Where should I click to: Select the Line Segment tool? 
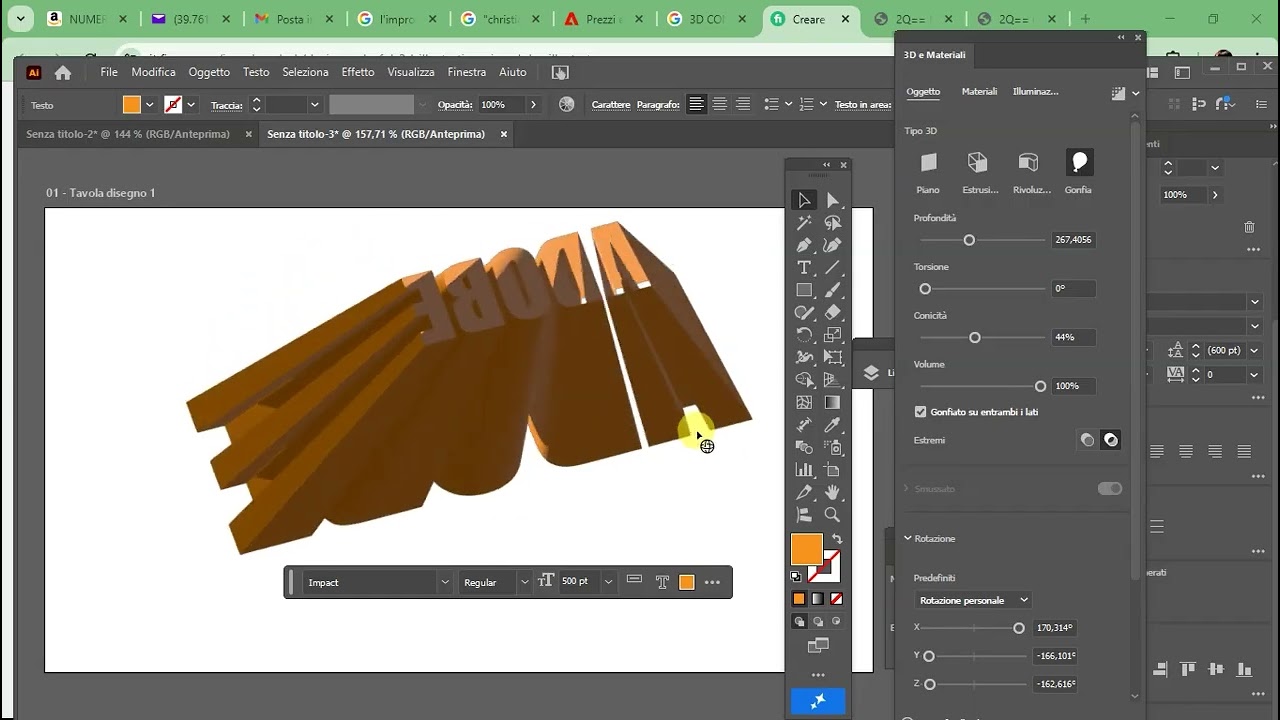pyautogui.click(x=832, y=268)
